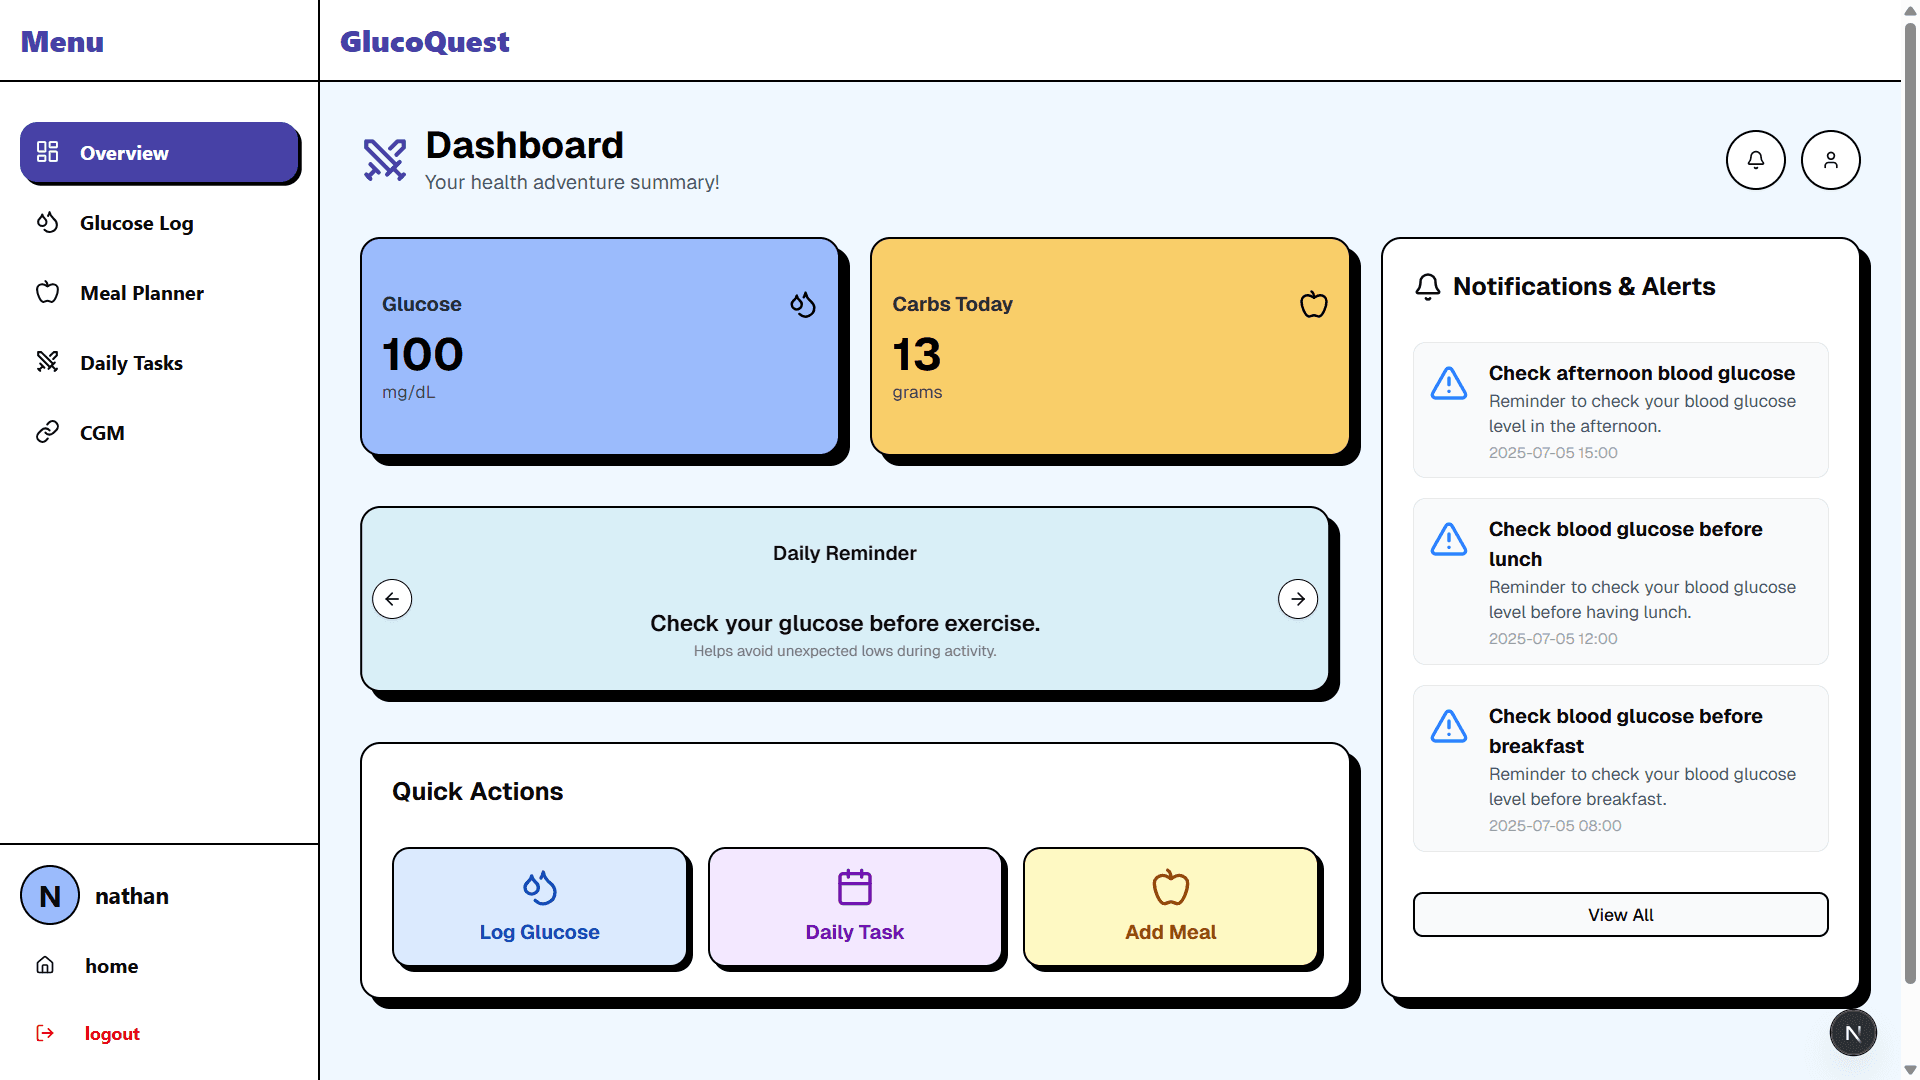Click the notification bell icon button

pos(1755,160)
